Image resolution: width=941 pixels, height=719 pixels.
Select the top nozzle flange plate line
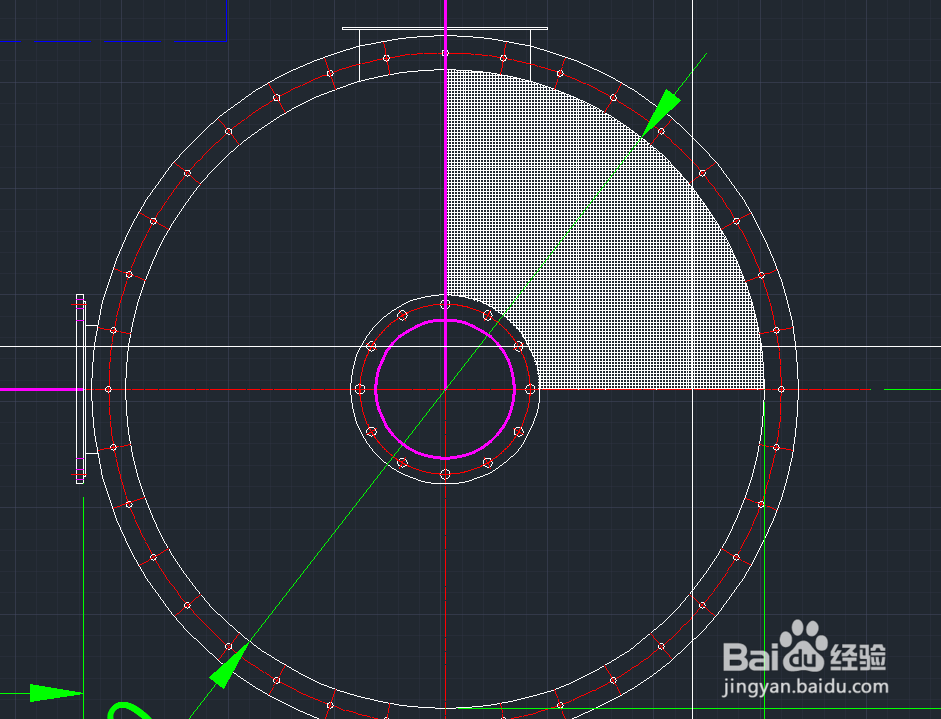click(445, 28)
